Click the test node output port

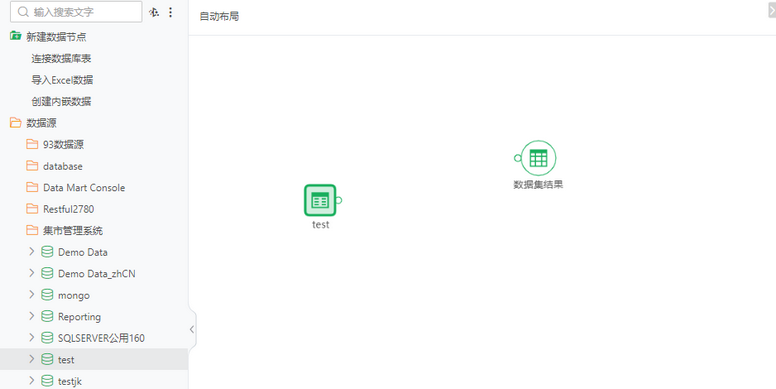tap(339, 200)
